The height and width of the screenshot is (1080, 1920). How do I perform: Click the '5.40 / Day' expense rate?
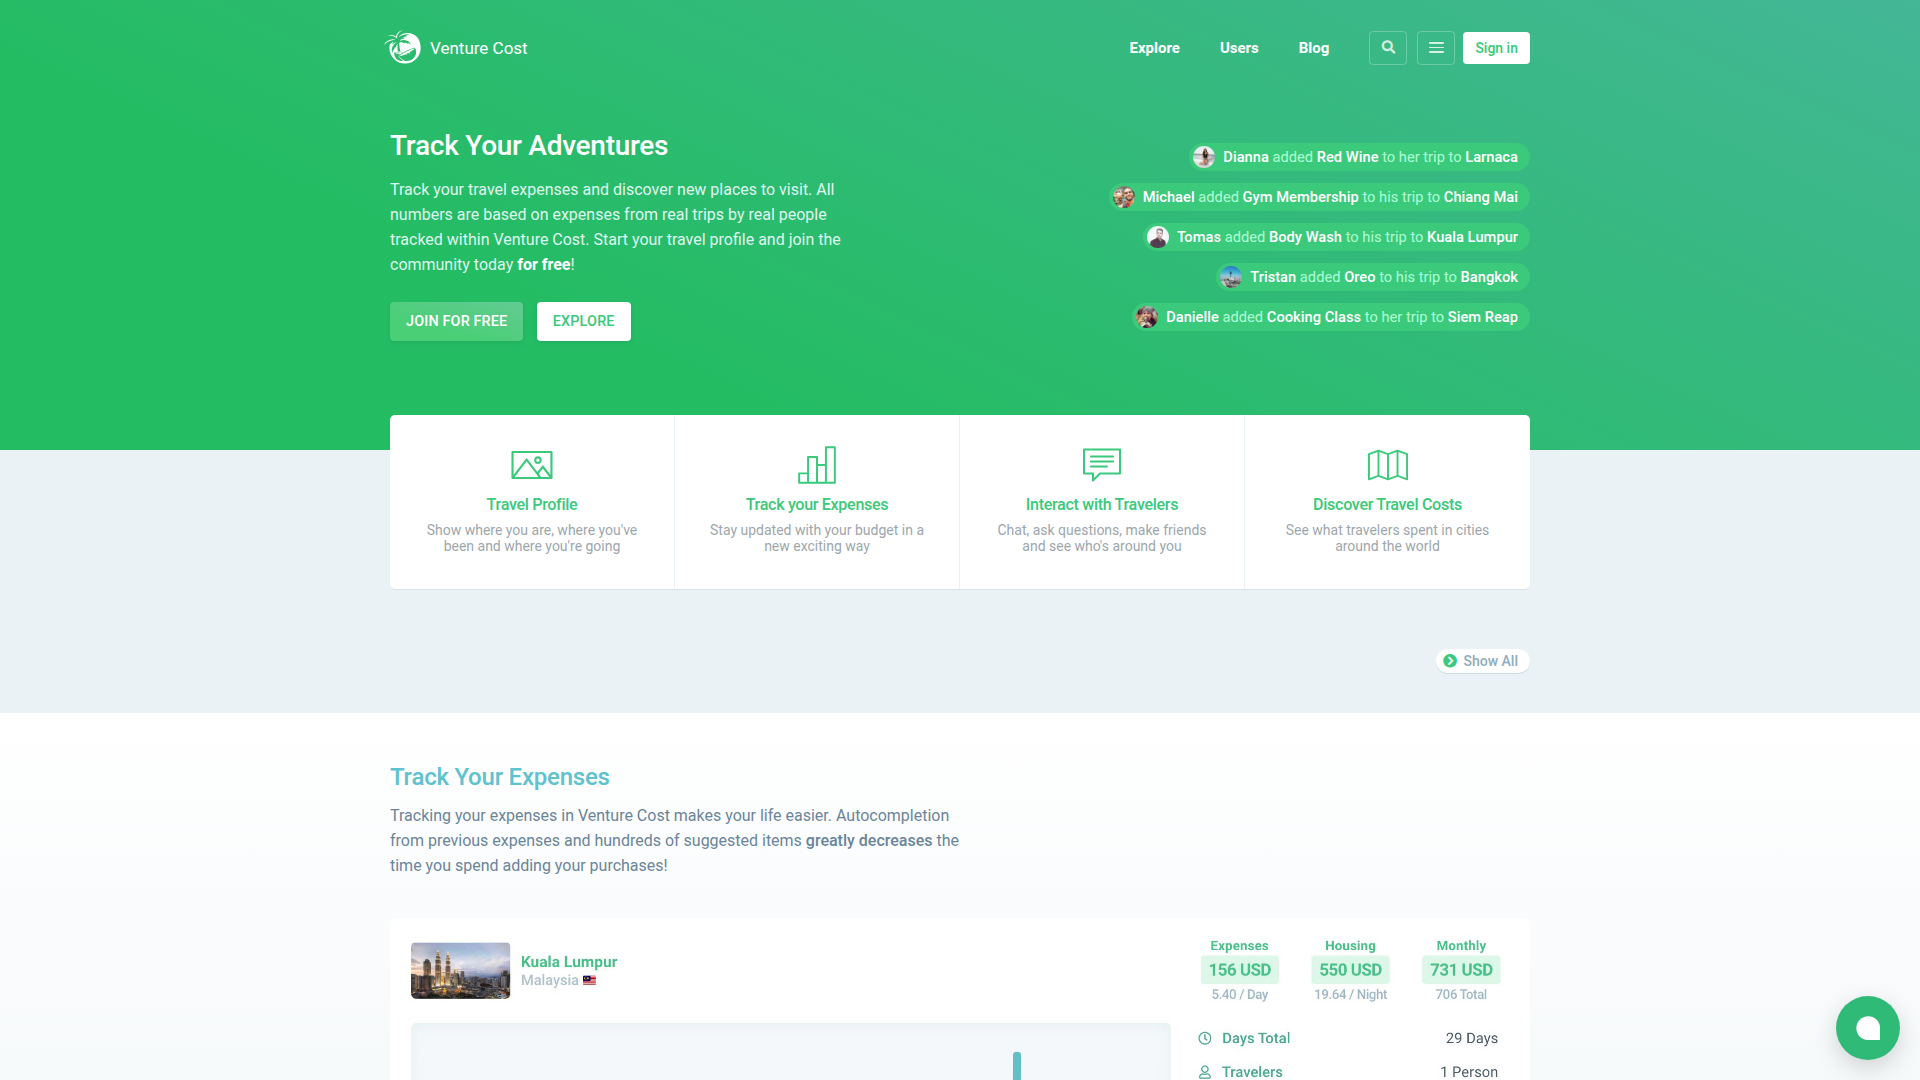pos(1240,995)
